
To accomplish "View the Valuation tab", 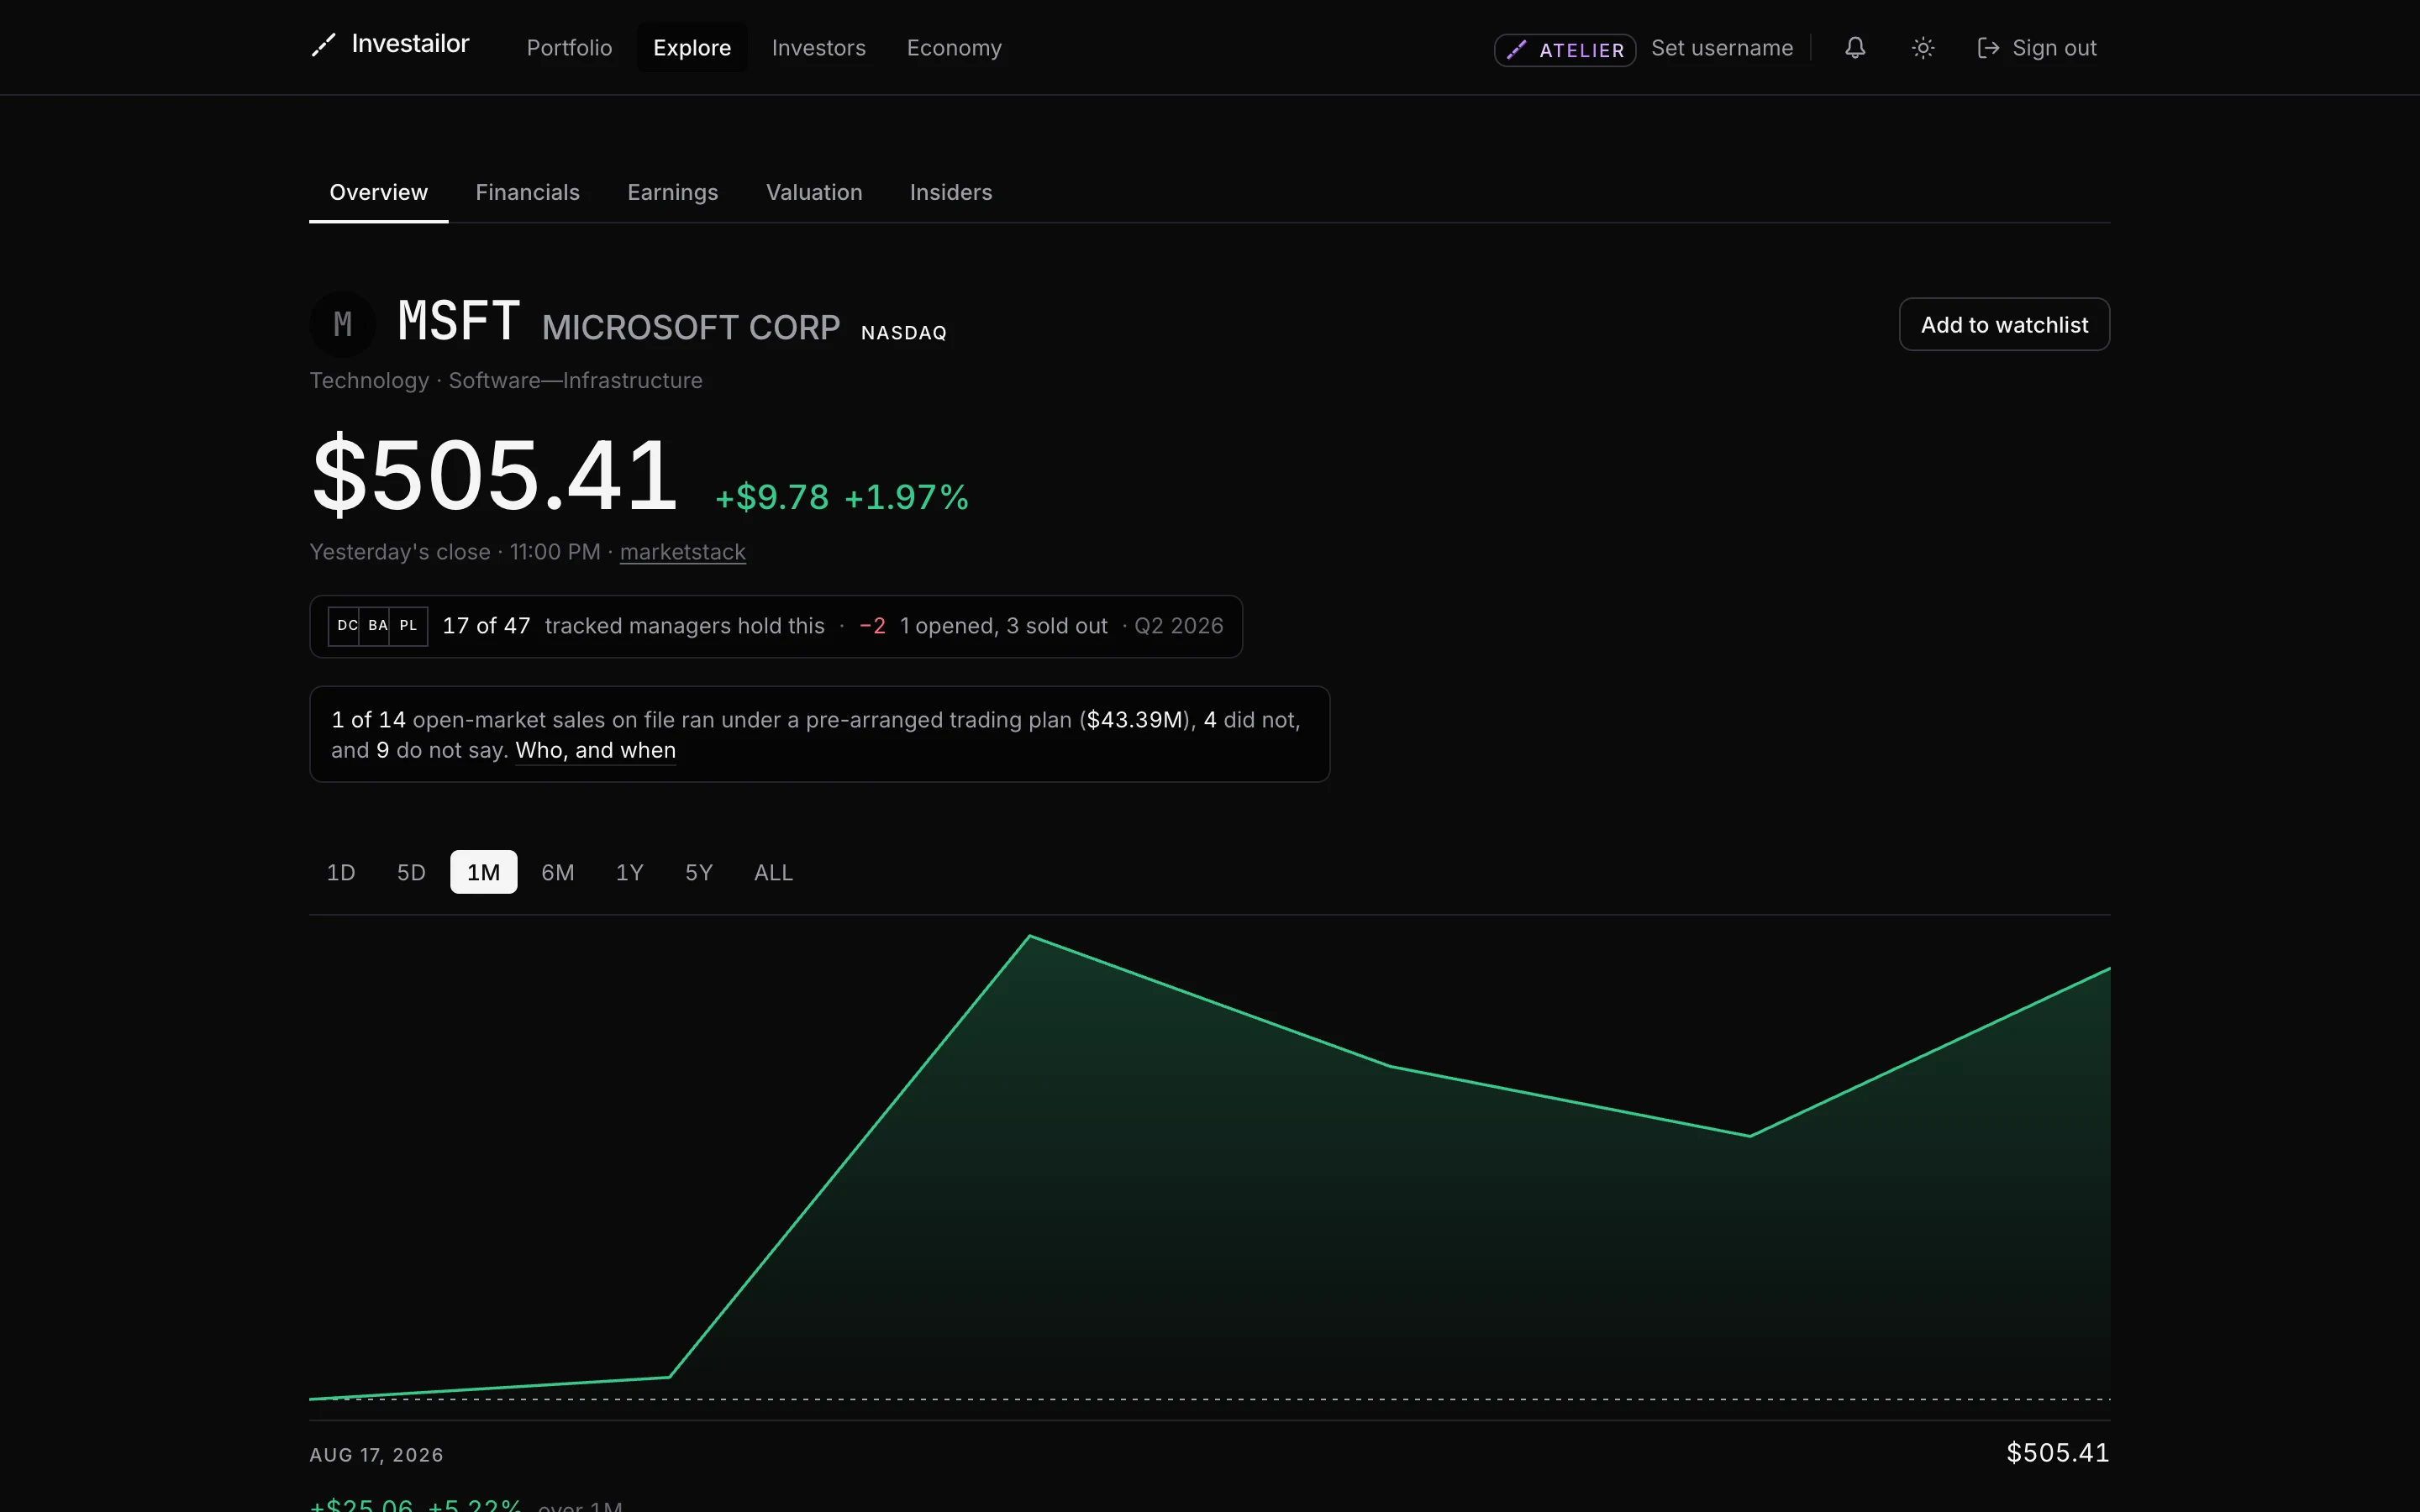I will [x=814, y=192].
